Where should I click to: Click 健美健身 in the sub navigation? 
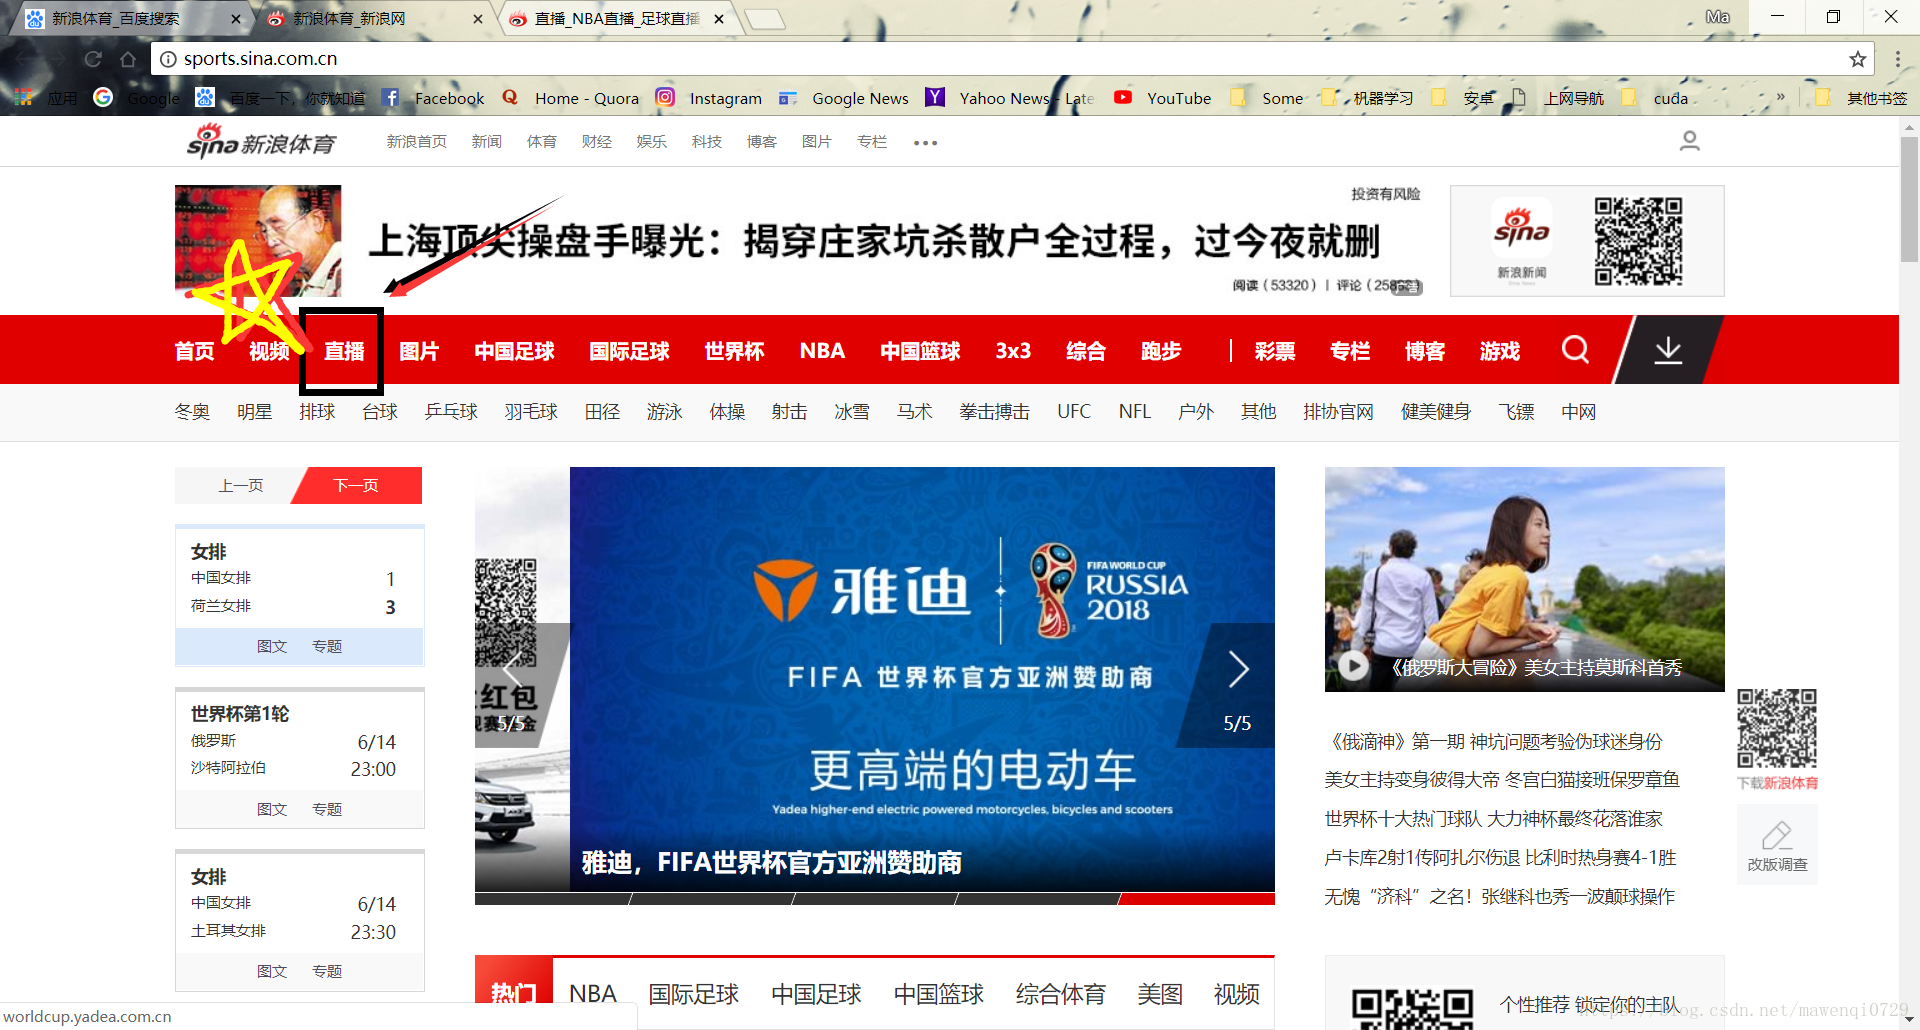pyautogui.click(x=1436, y=412)
